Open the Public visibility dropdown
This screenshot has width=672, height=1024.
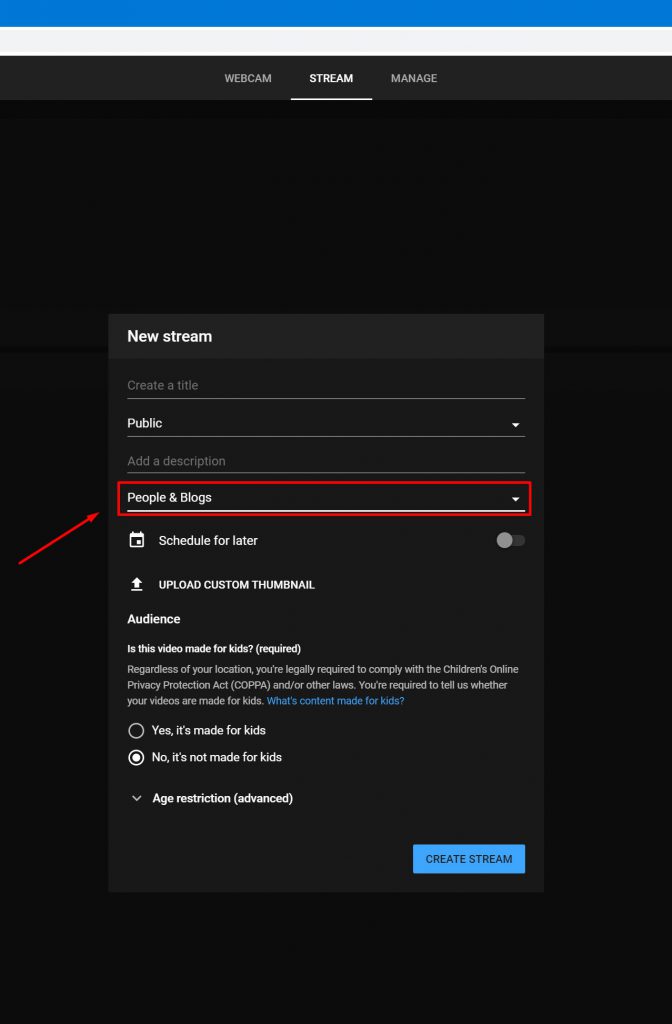pyautogui.click(x=326, y=423)
